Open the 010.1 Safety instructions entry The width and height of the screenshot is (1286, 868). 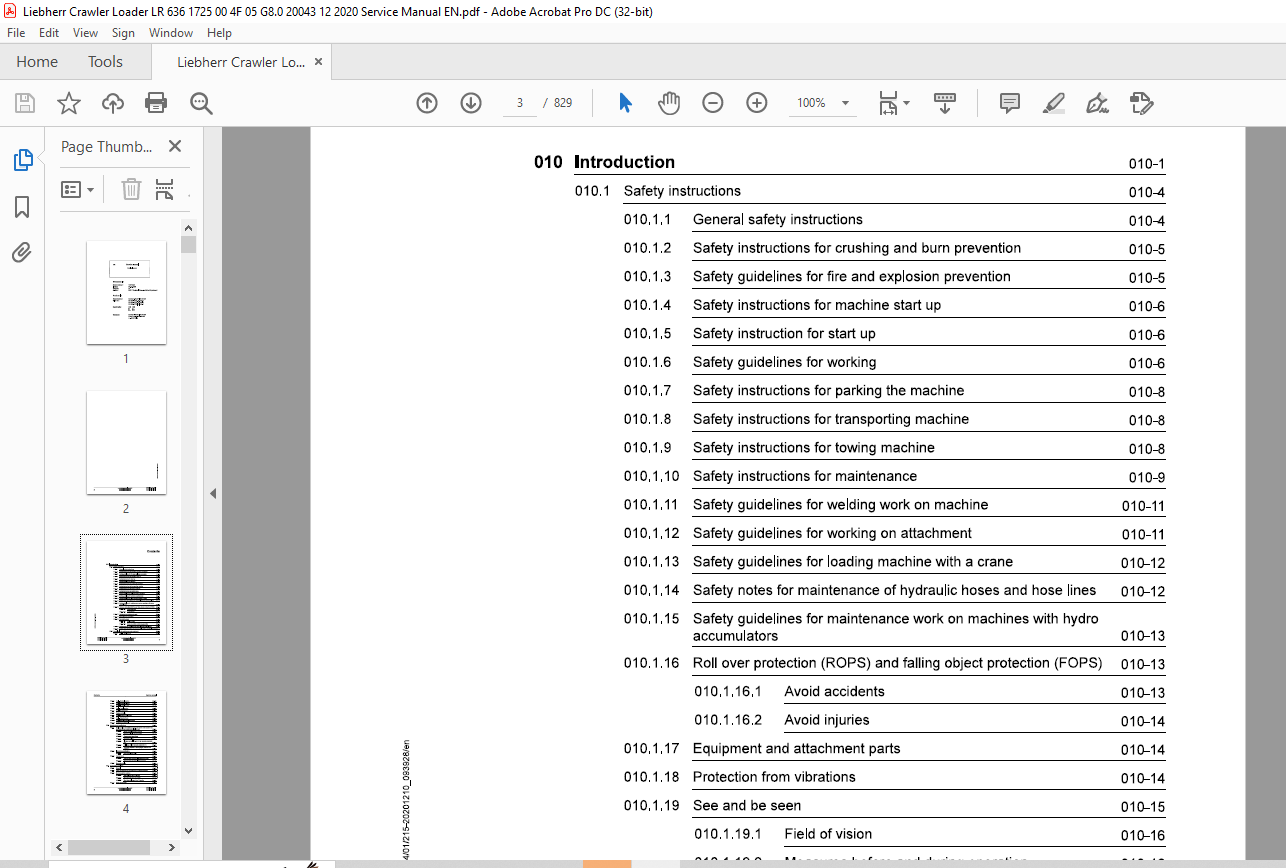657,191
